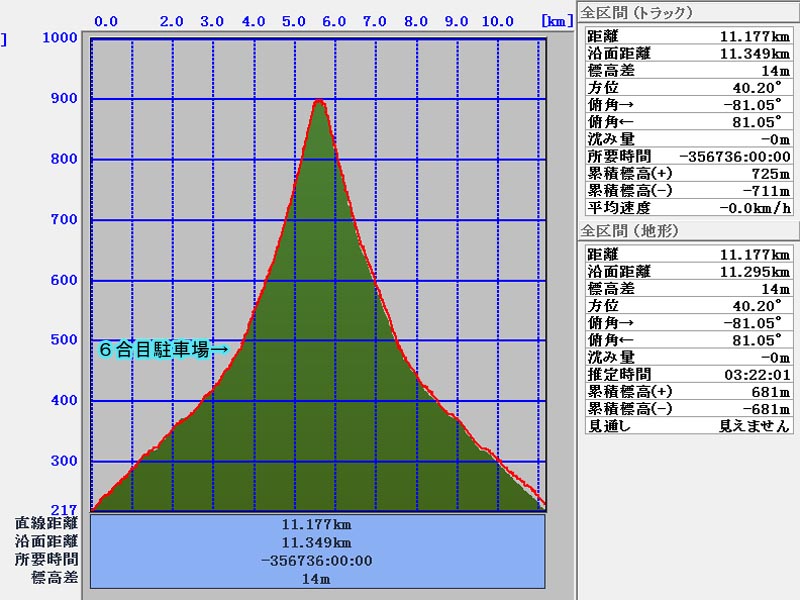
Task: Click the 10.0 label on distance axis
Action: 497,20
